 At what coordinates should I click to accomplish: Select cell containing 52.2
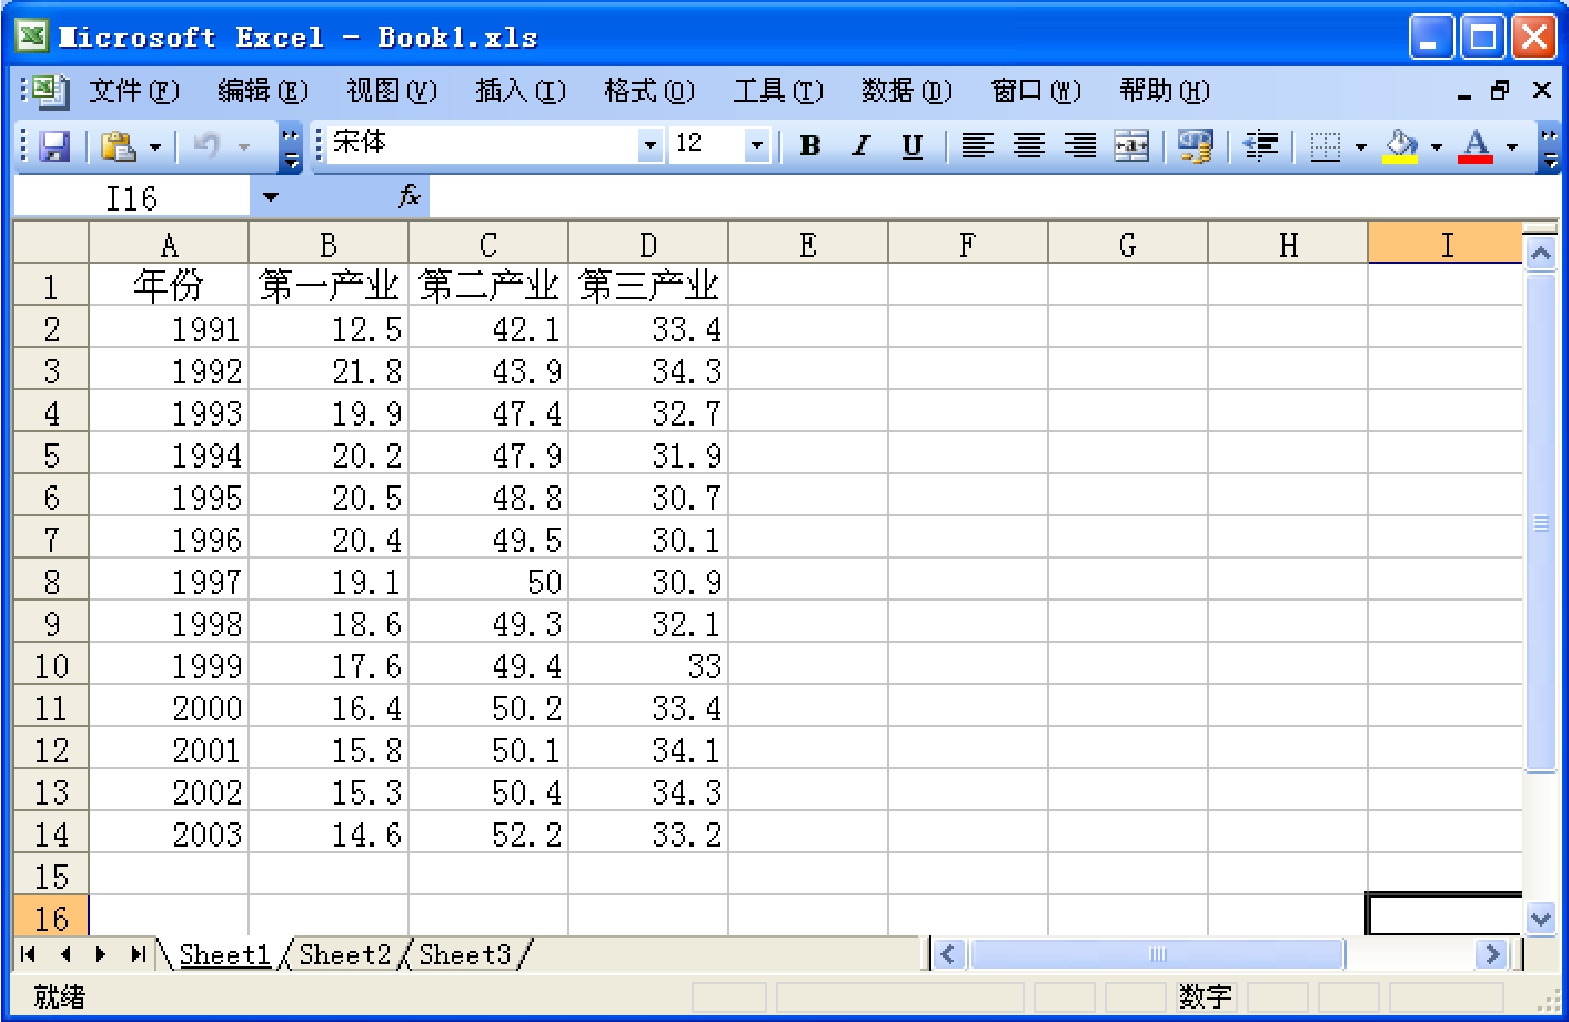(488, 833)
